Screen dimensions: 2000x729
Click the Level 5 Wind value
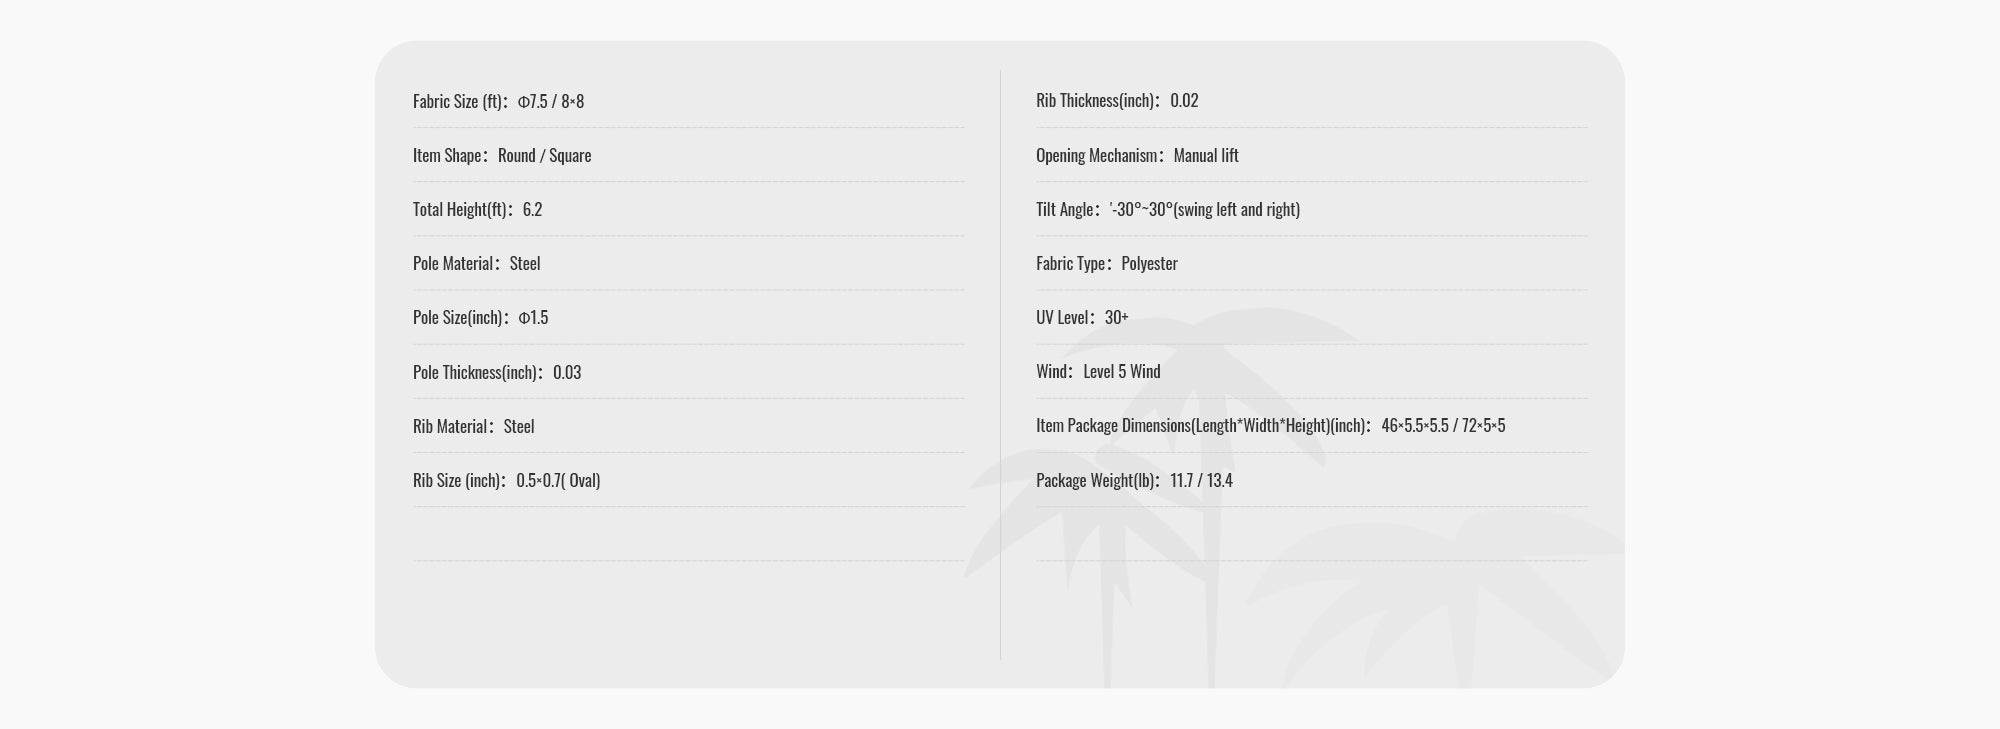tap(1122, 371)
